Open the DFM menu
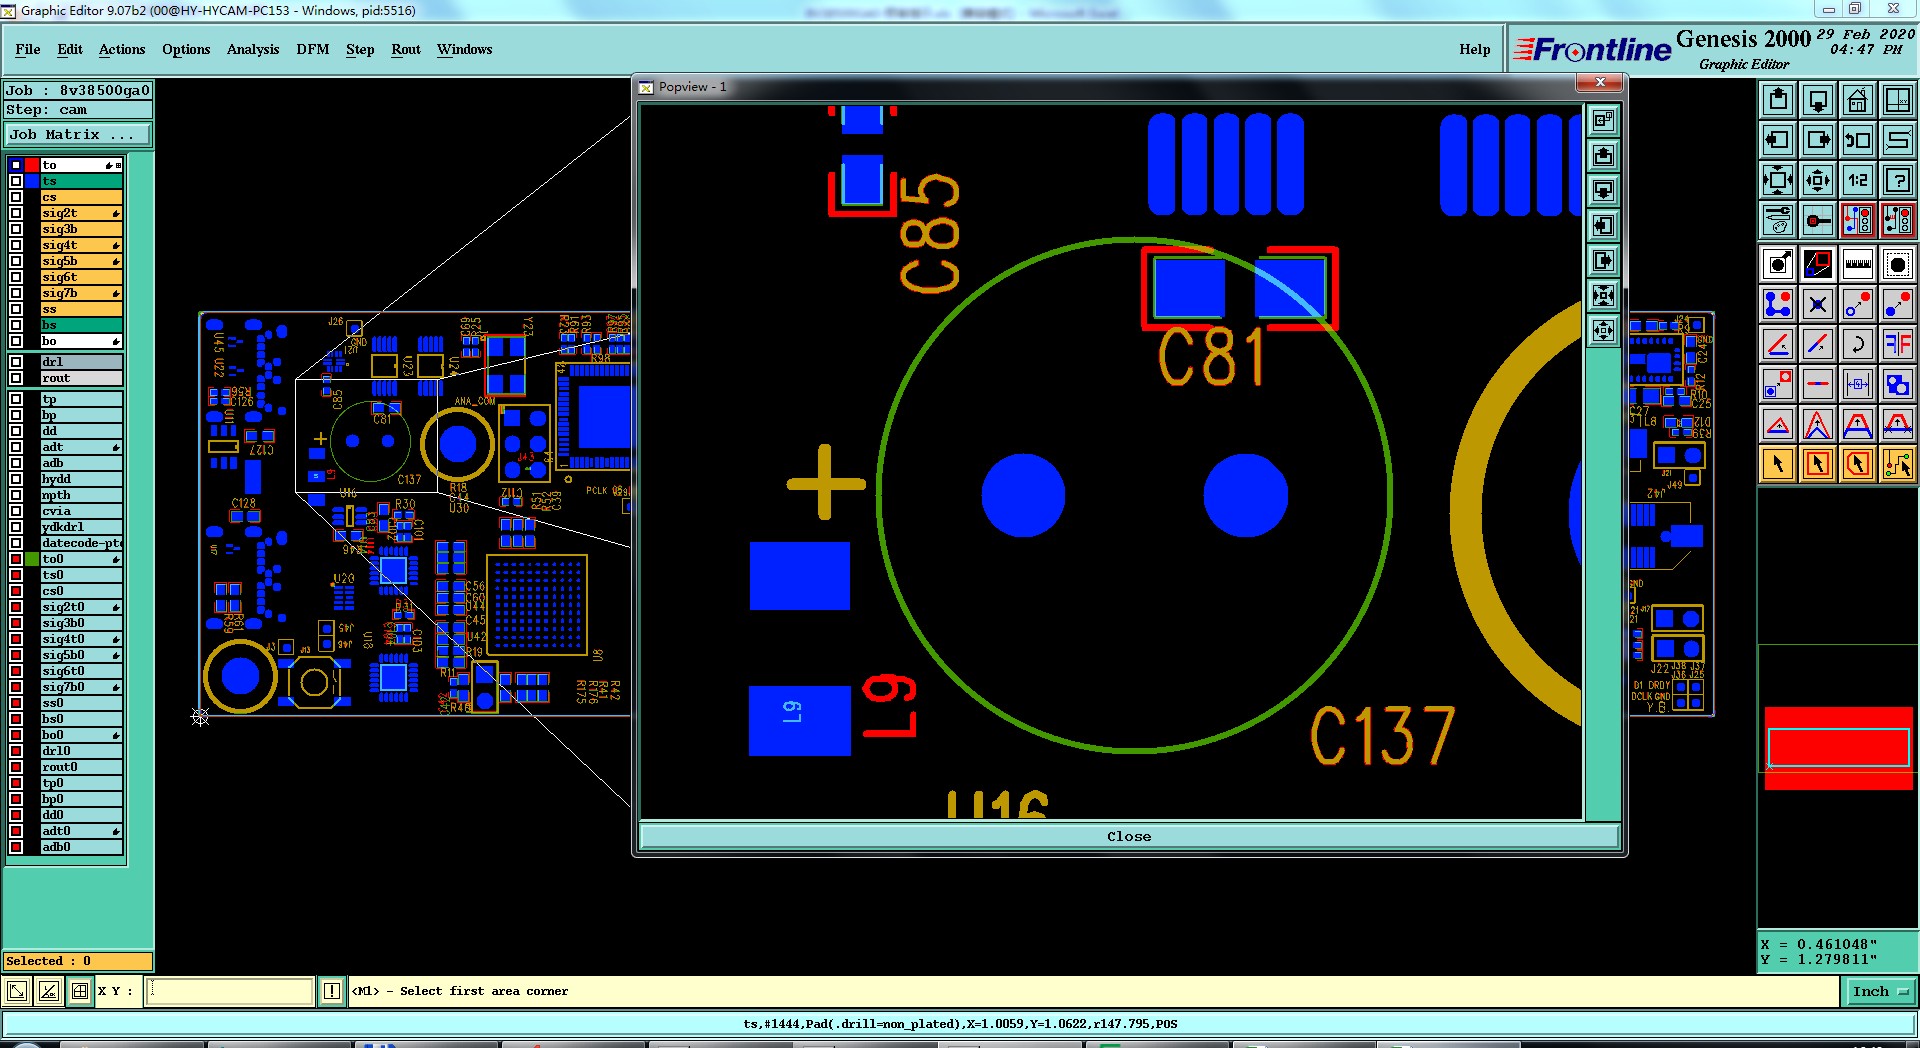 pos(313,49)
